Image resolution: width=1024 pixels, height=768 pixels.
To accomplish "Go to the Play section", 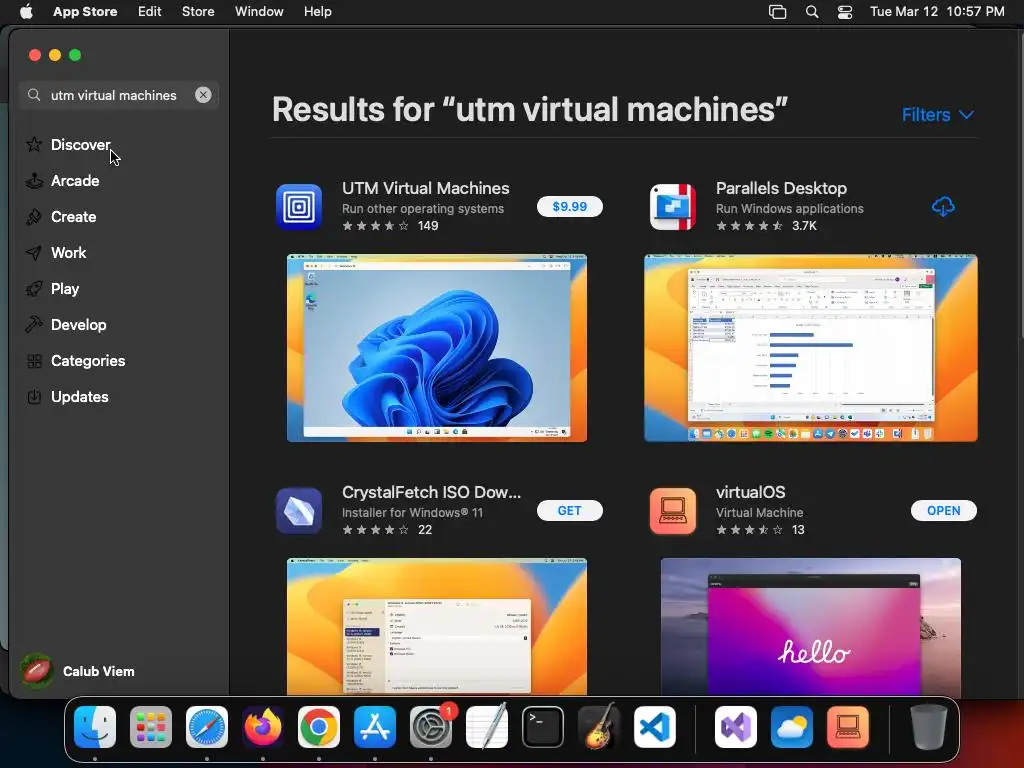I will 65,289.
